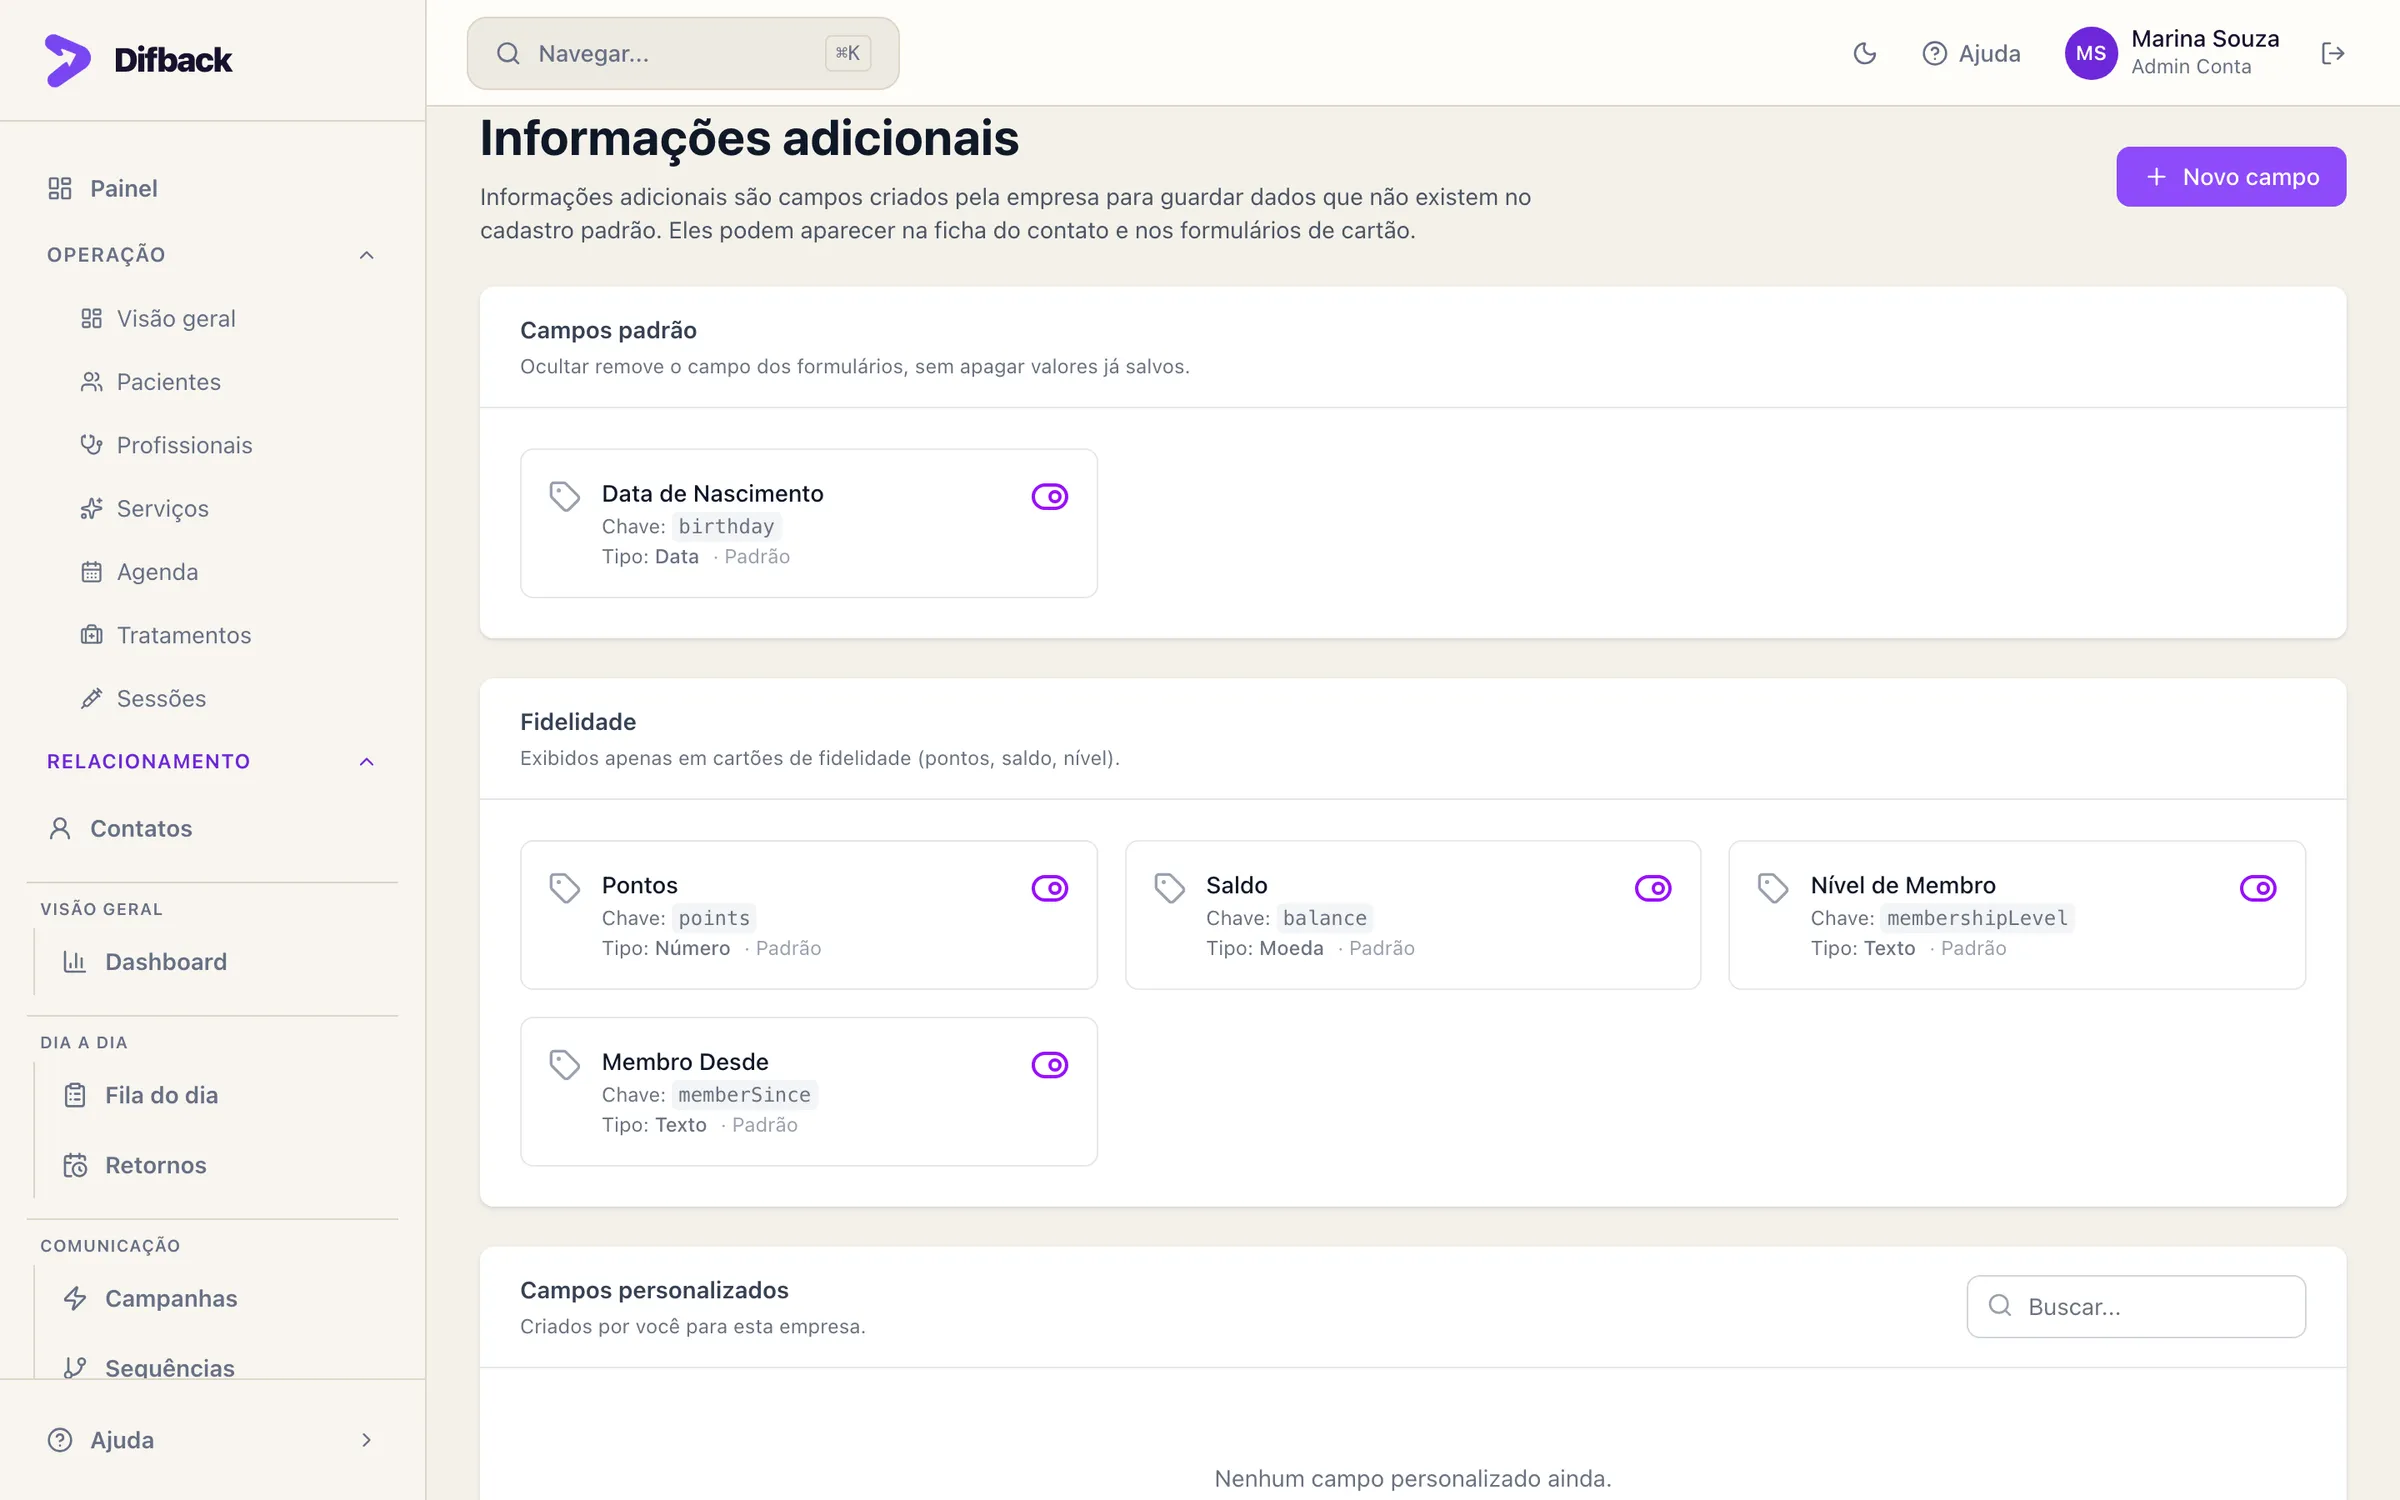
Task: Open Visão geral in the sidebar
Action: click(x=229, y=318)
